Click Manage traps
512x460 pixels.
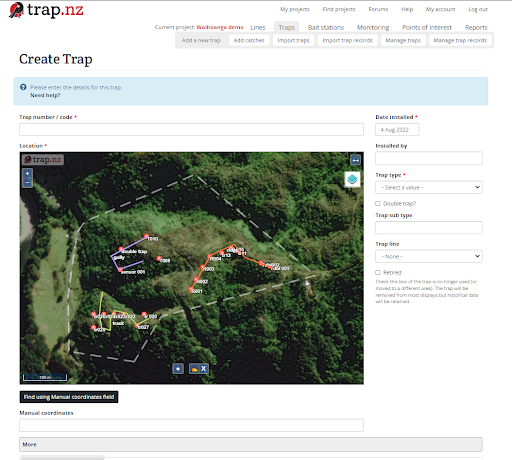(403, 40)
